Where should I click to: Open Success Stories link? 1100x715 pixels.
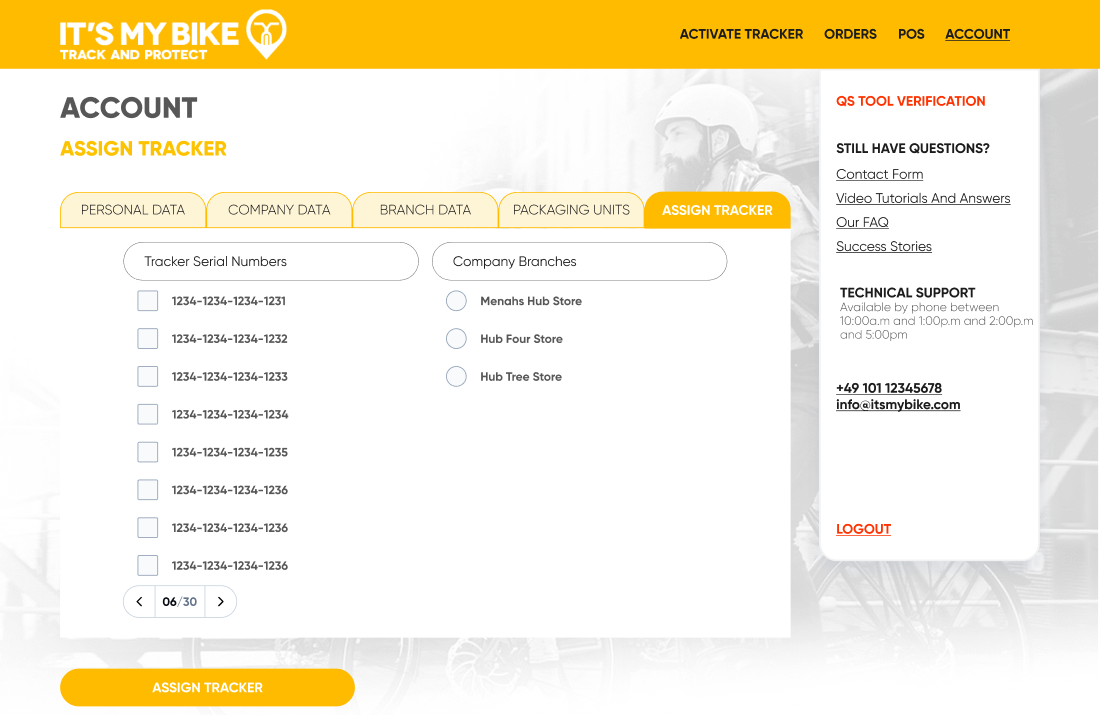coord(883,246)
